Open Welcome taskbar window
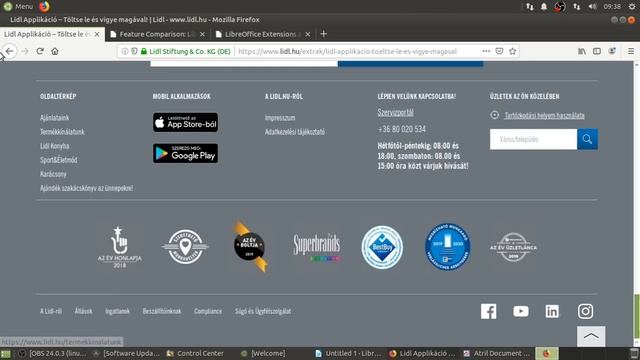This screenshot has width=640, height=360. (x=263, y=353)
